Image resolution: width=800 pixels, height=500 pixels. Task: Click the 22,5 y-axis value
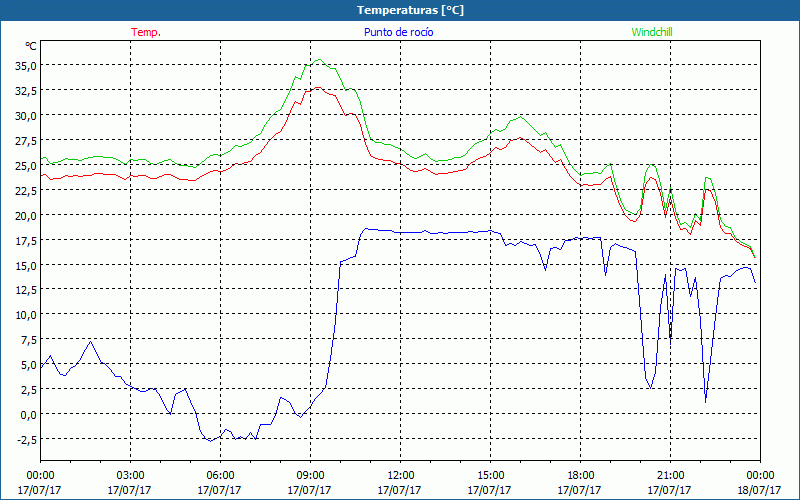click(x=25, y=190)
